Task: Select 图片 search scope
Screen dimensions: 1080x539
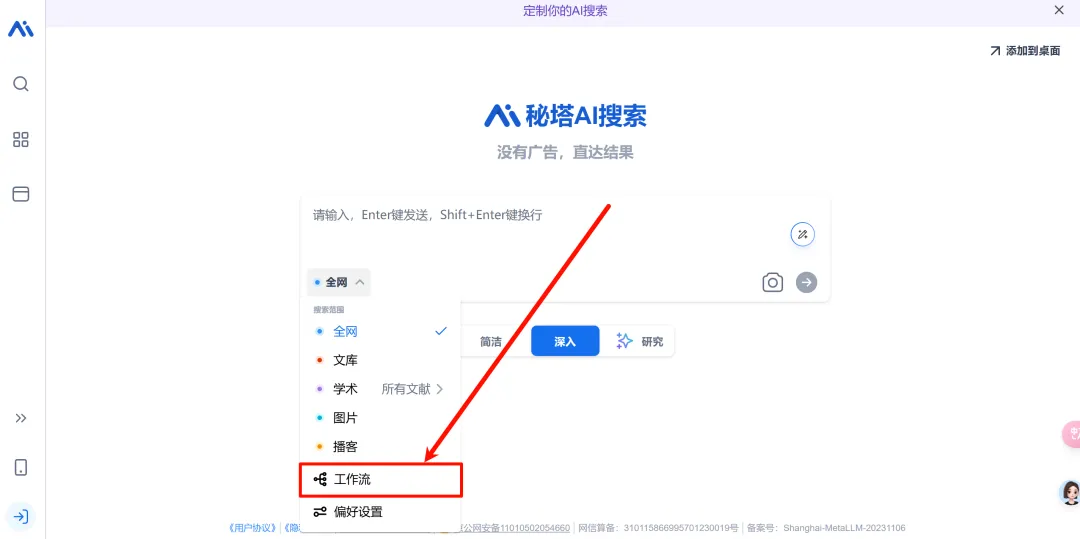Action: 381,418
